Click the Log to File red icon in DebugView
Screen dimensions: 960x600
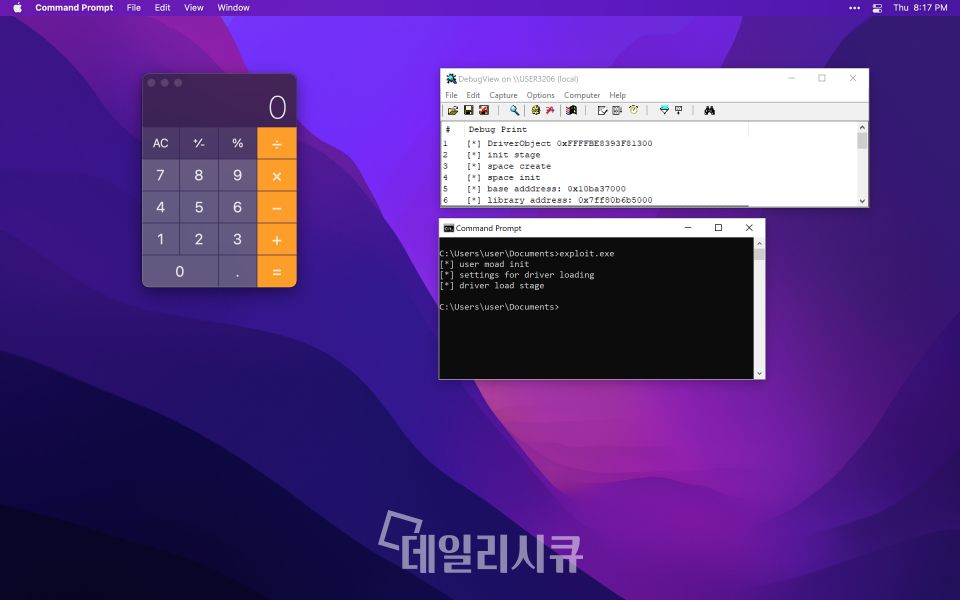pos(484,110)
